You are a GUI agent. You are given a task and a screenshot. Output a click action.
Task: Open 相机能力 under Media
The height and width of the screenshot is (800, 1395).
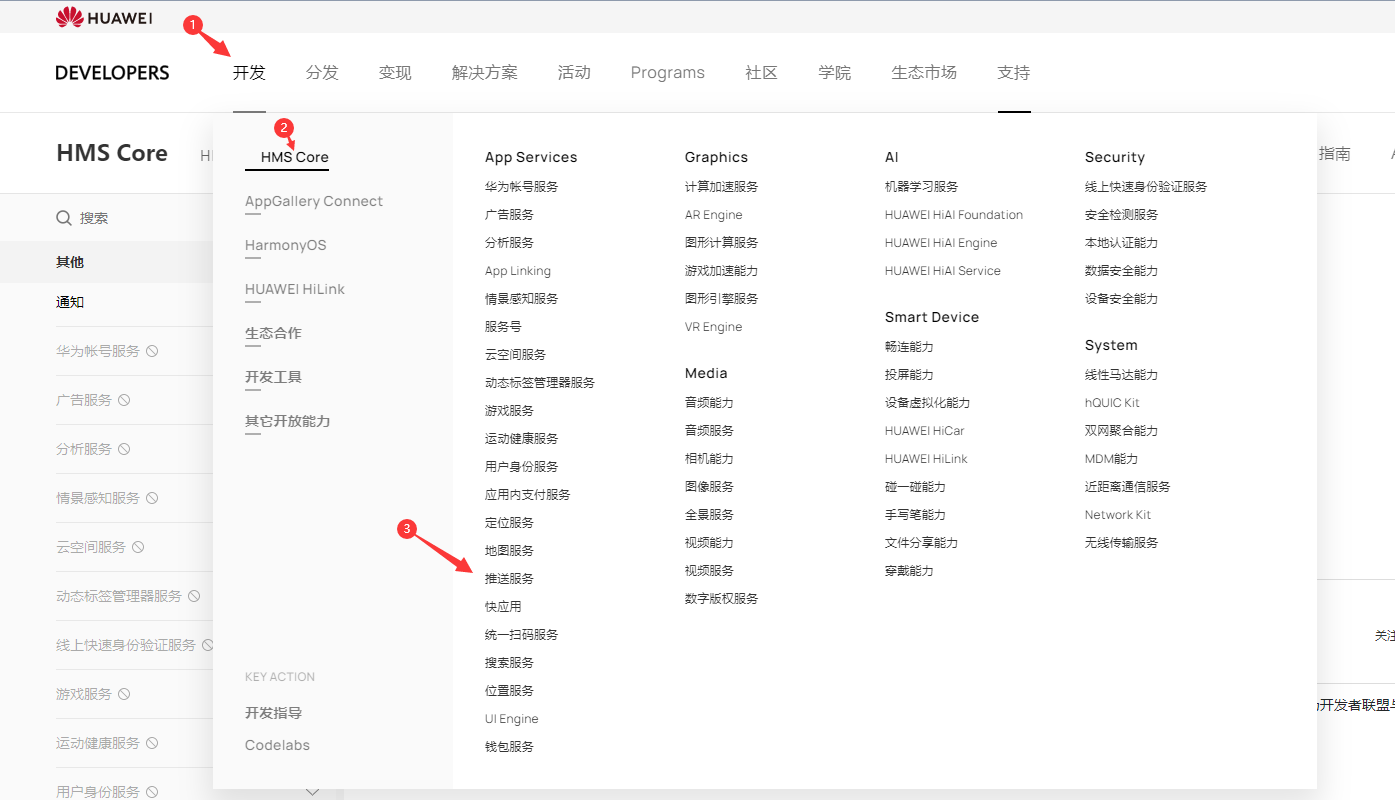(x=709, y=459)
